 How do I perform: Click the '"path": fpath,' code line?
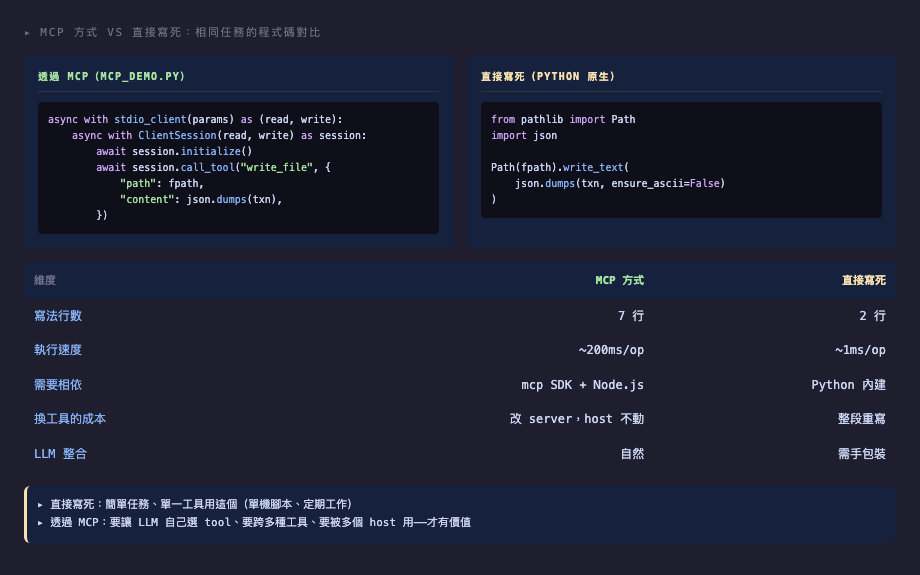coord(161,183)
